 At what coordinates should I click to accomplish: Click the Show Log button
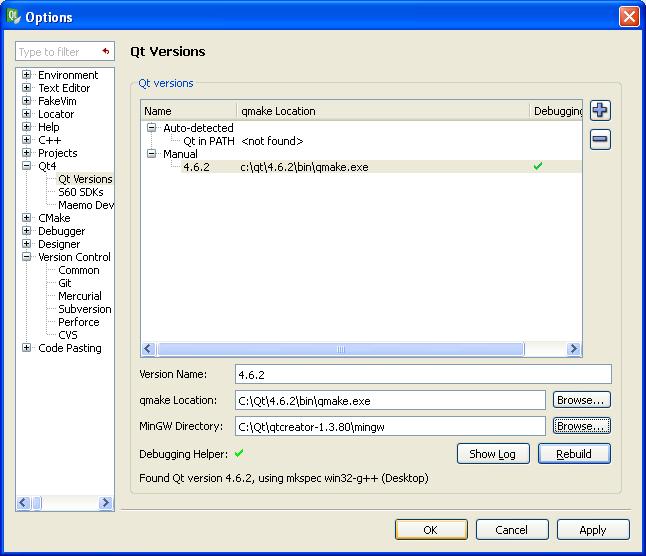click(493, 454)
